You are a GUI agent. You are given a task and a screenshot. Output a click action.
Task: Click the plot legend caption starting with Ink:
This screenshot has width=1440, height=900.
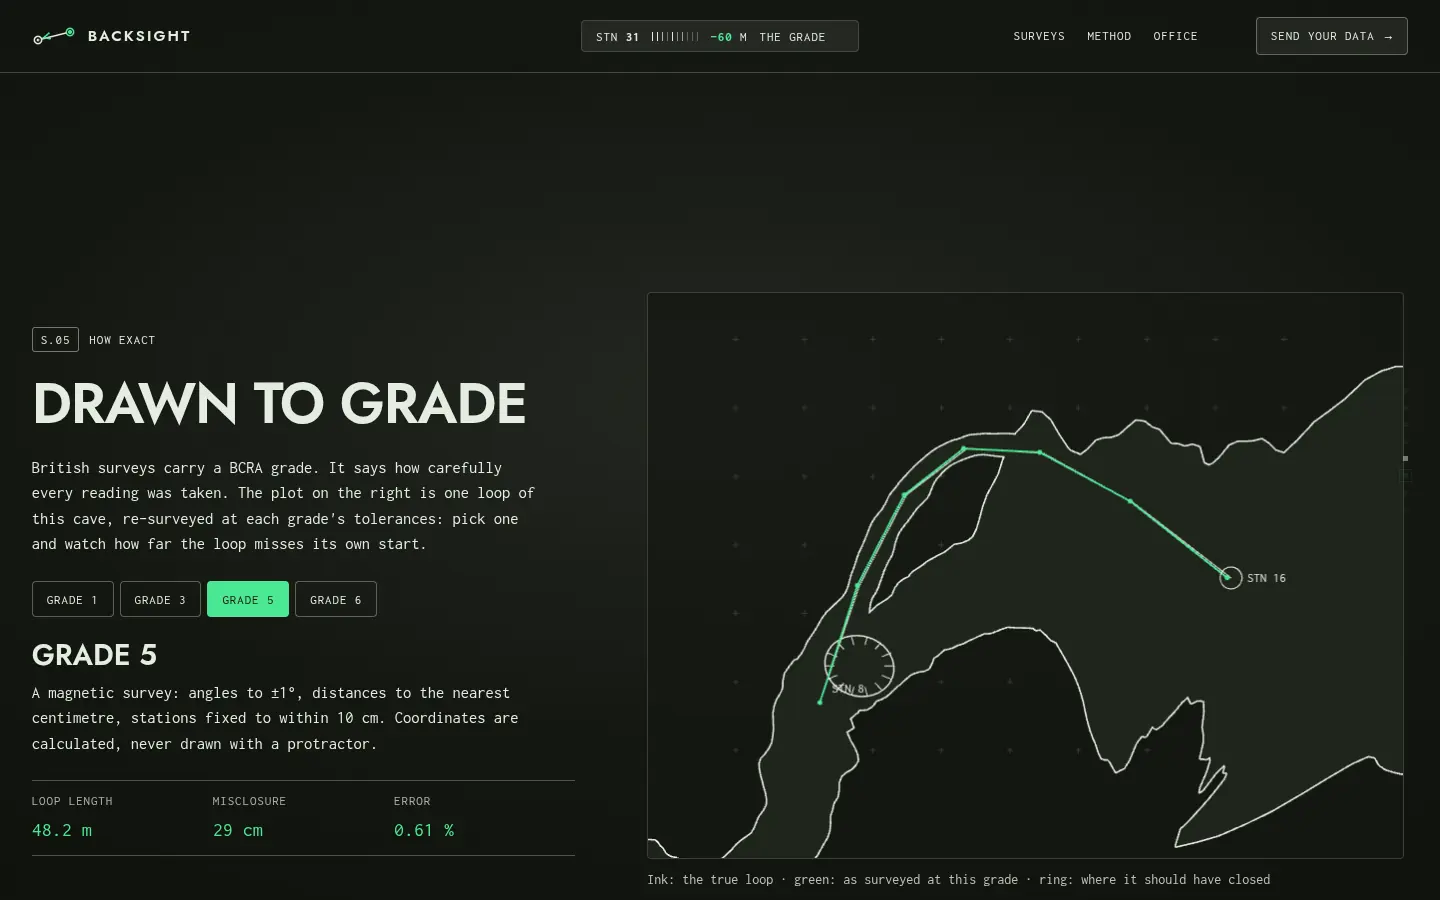pos(958,880)
